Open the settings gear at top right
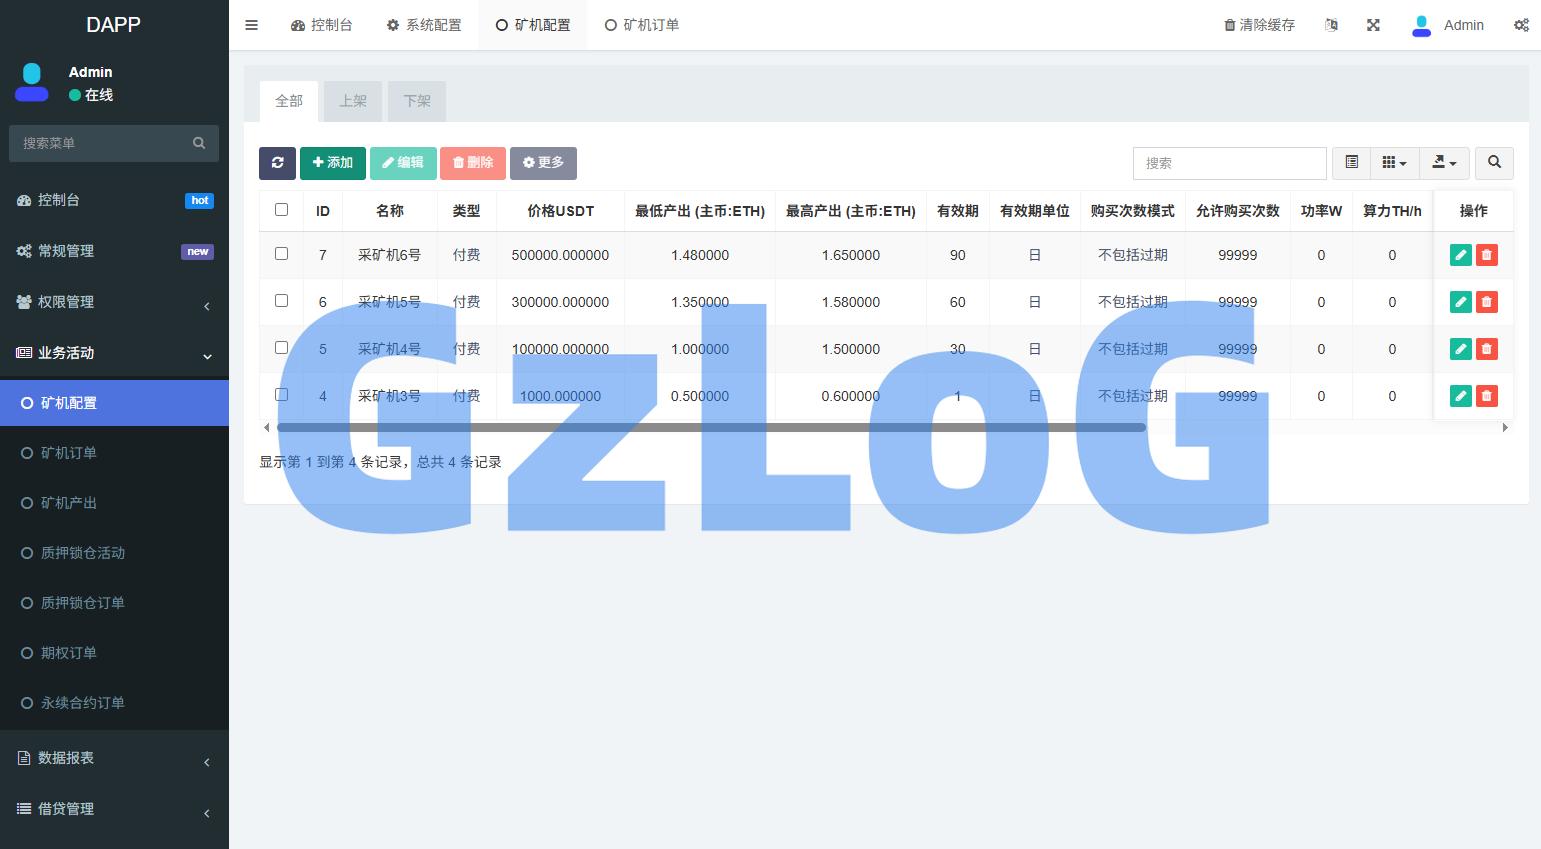 tap(1522, 24)
